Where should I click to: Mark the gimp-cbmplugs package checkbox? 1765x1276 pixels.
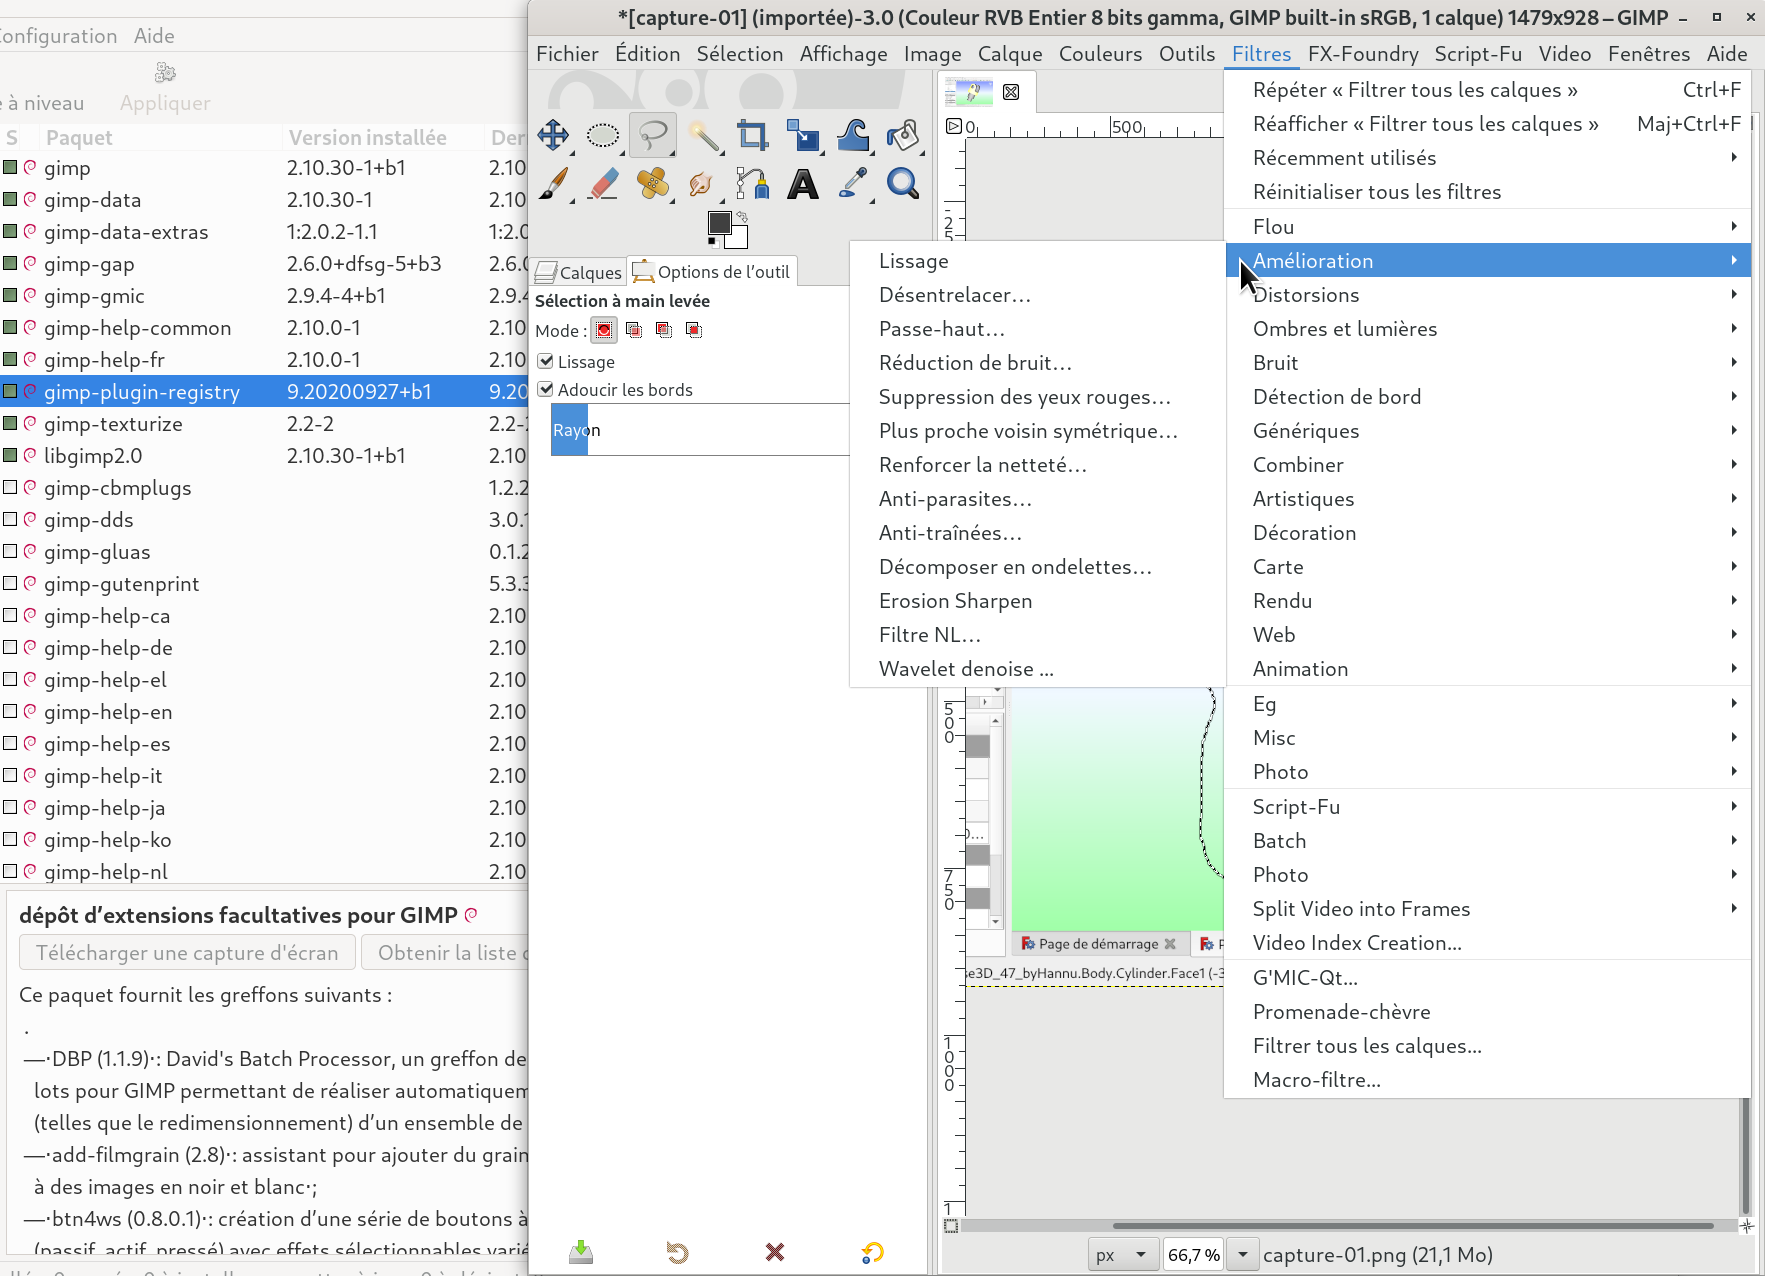[10, 487]
